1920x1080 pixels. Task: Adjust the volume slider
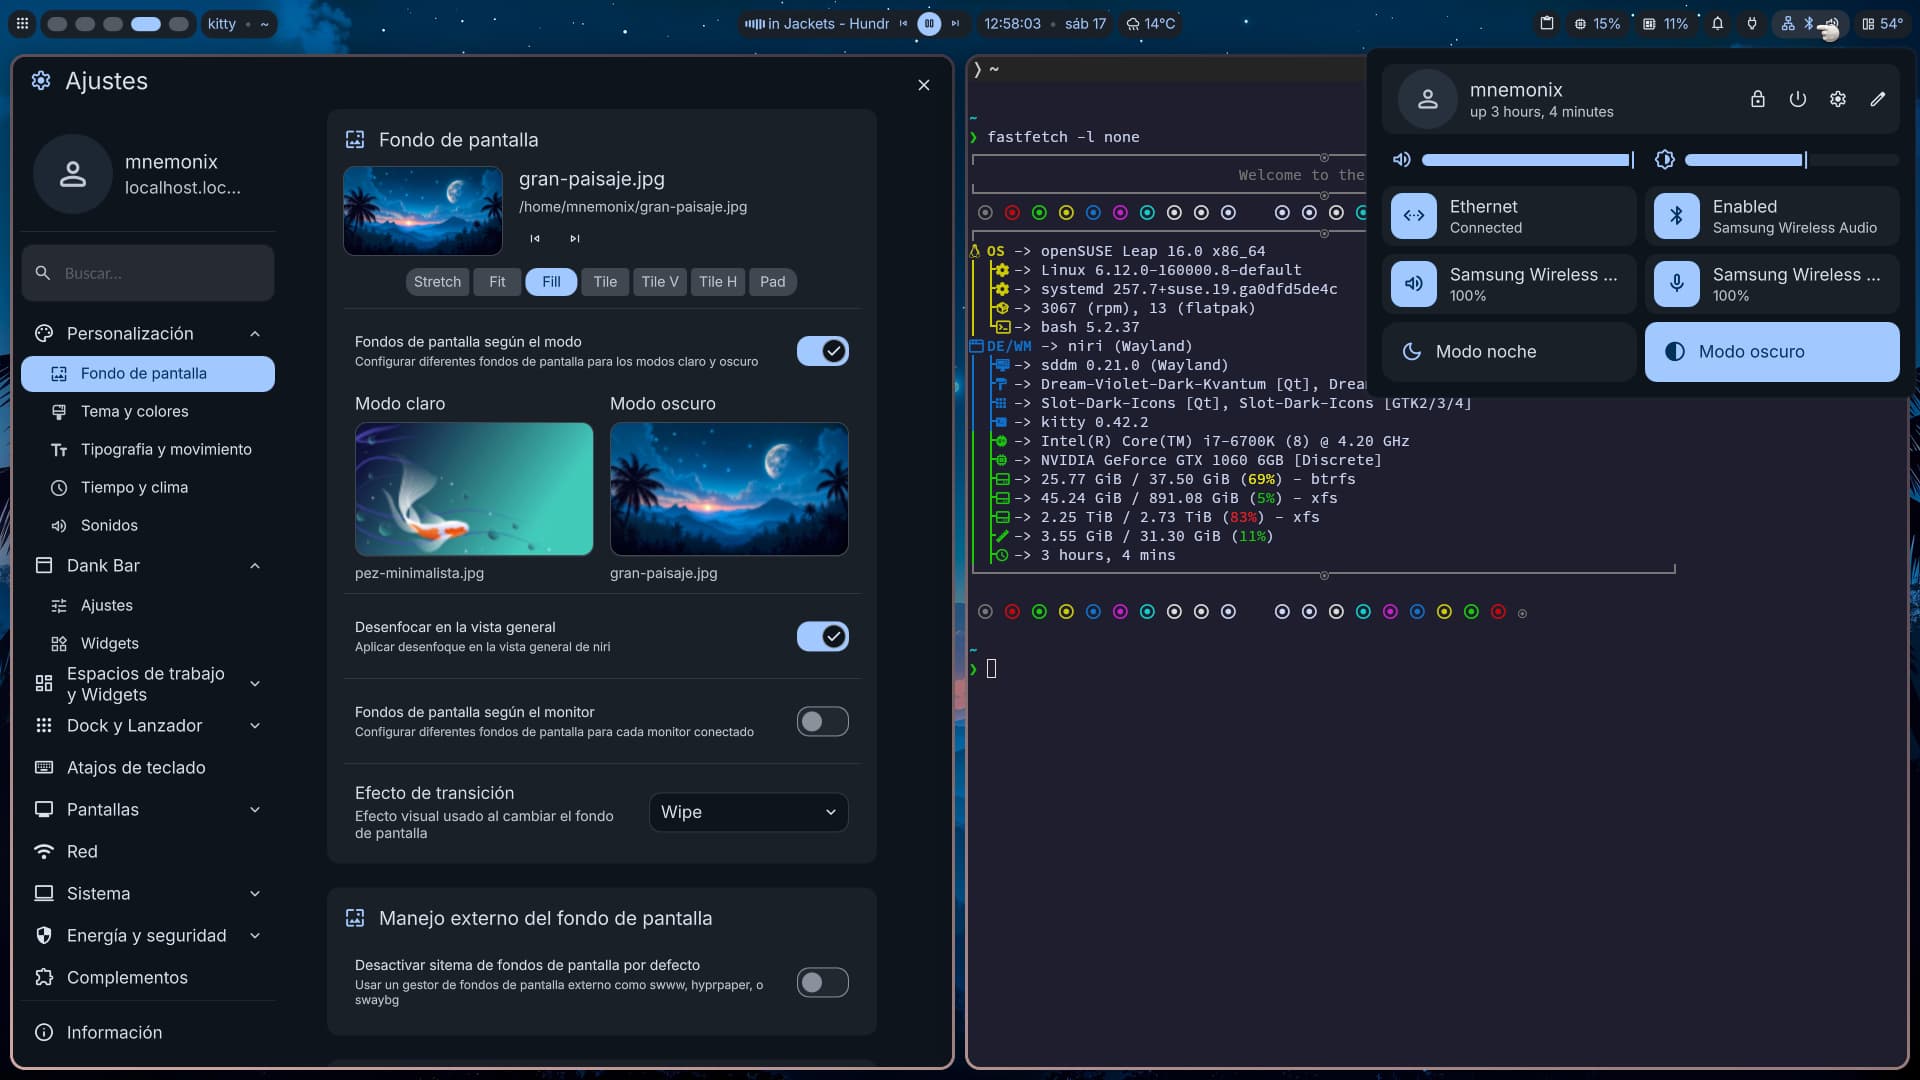[1526, 160]
